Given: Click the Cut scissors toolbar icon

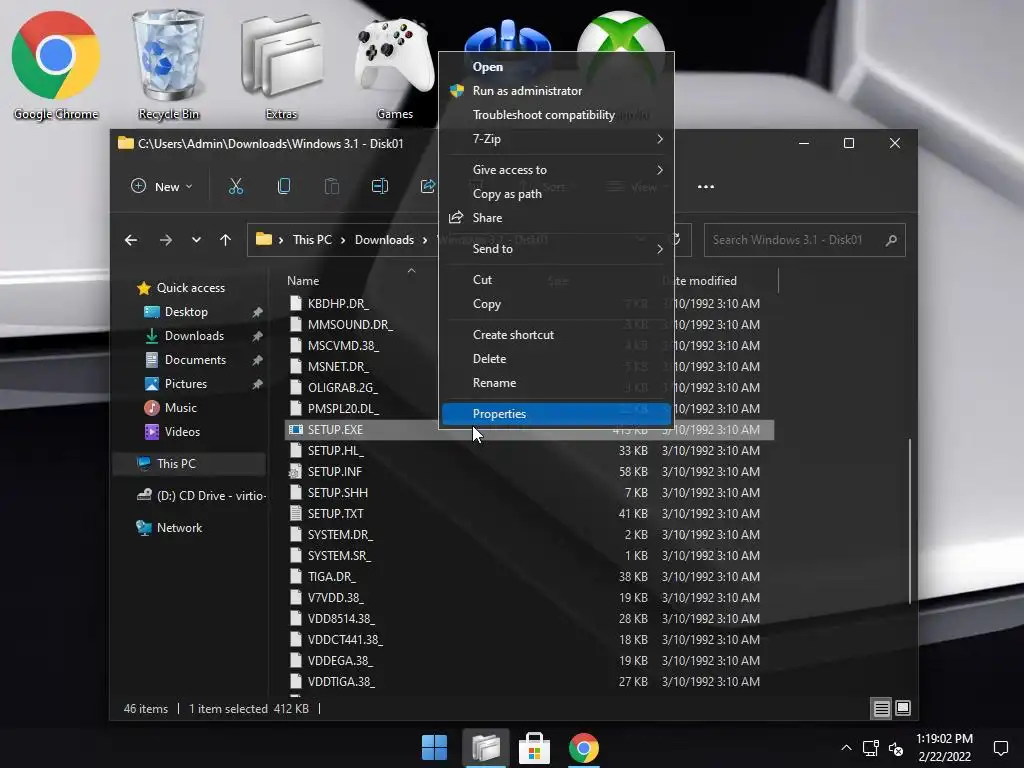Looking at the screenshot, I should [236, 187].
